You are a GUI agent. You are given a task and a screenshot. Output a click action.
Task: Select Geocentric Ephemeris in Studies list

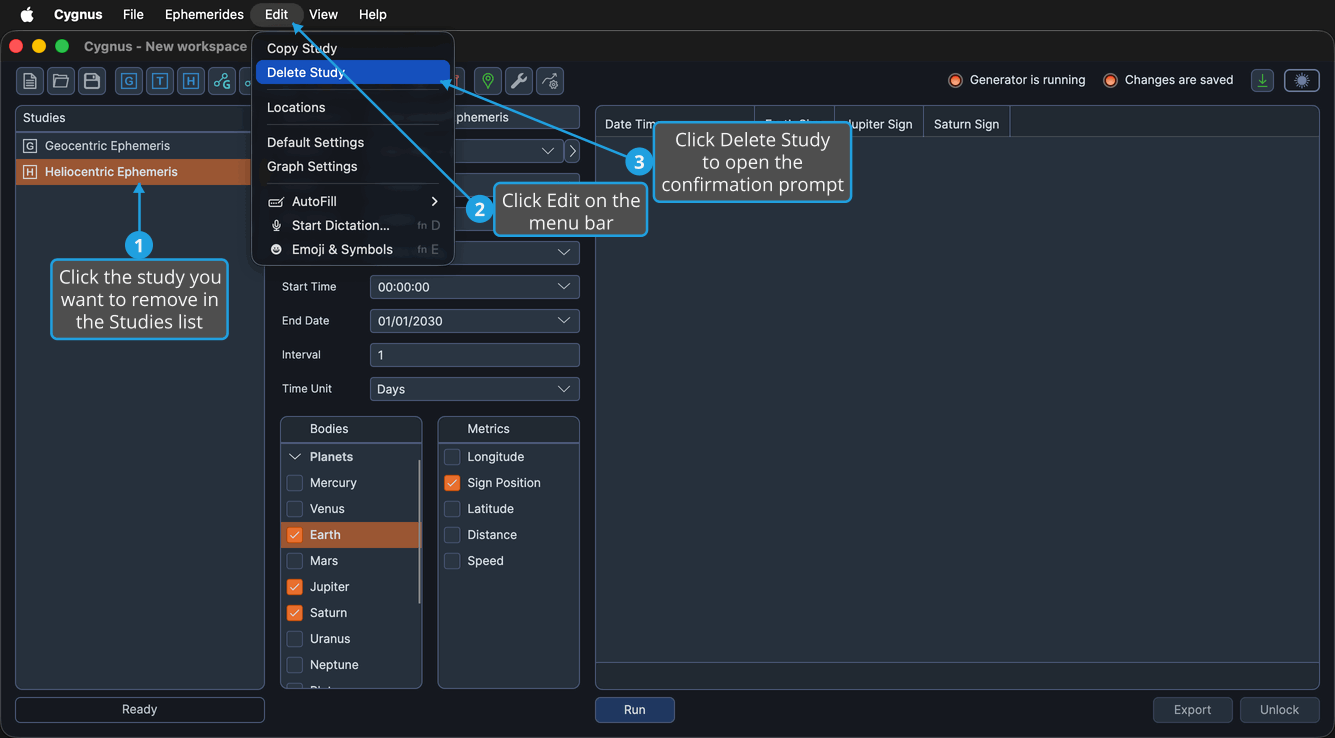(133, 146)
